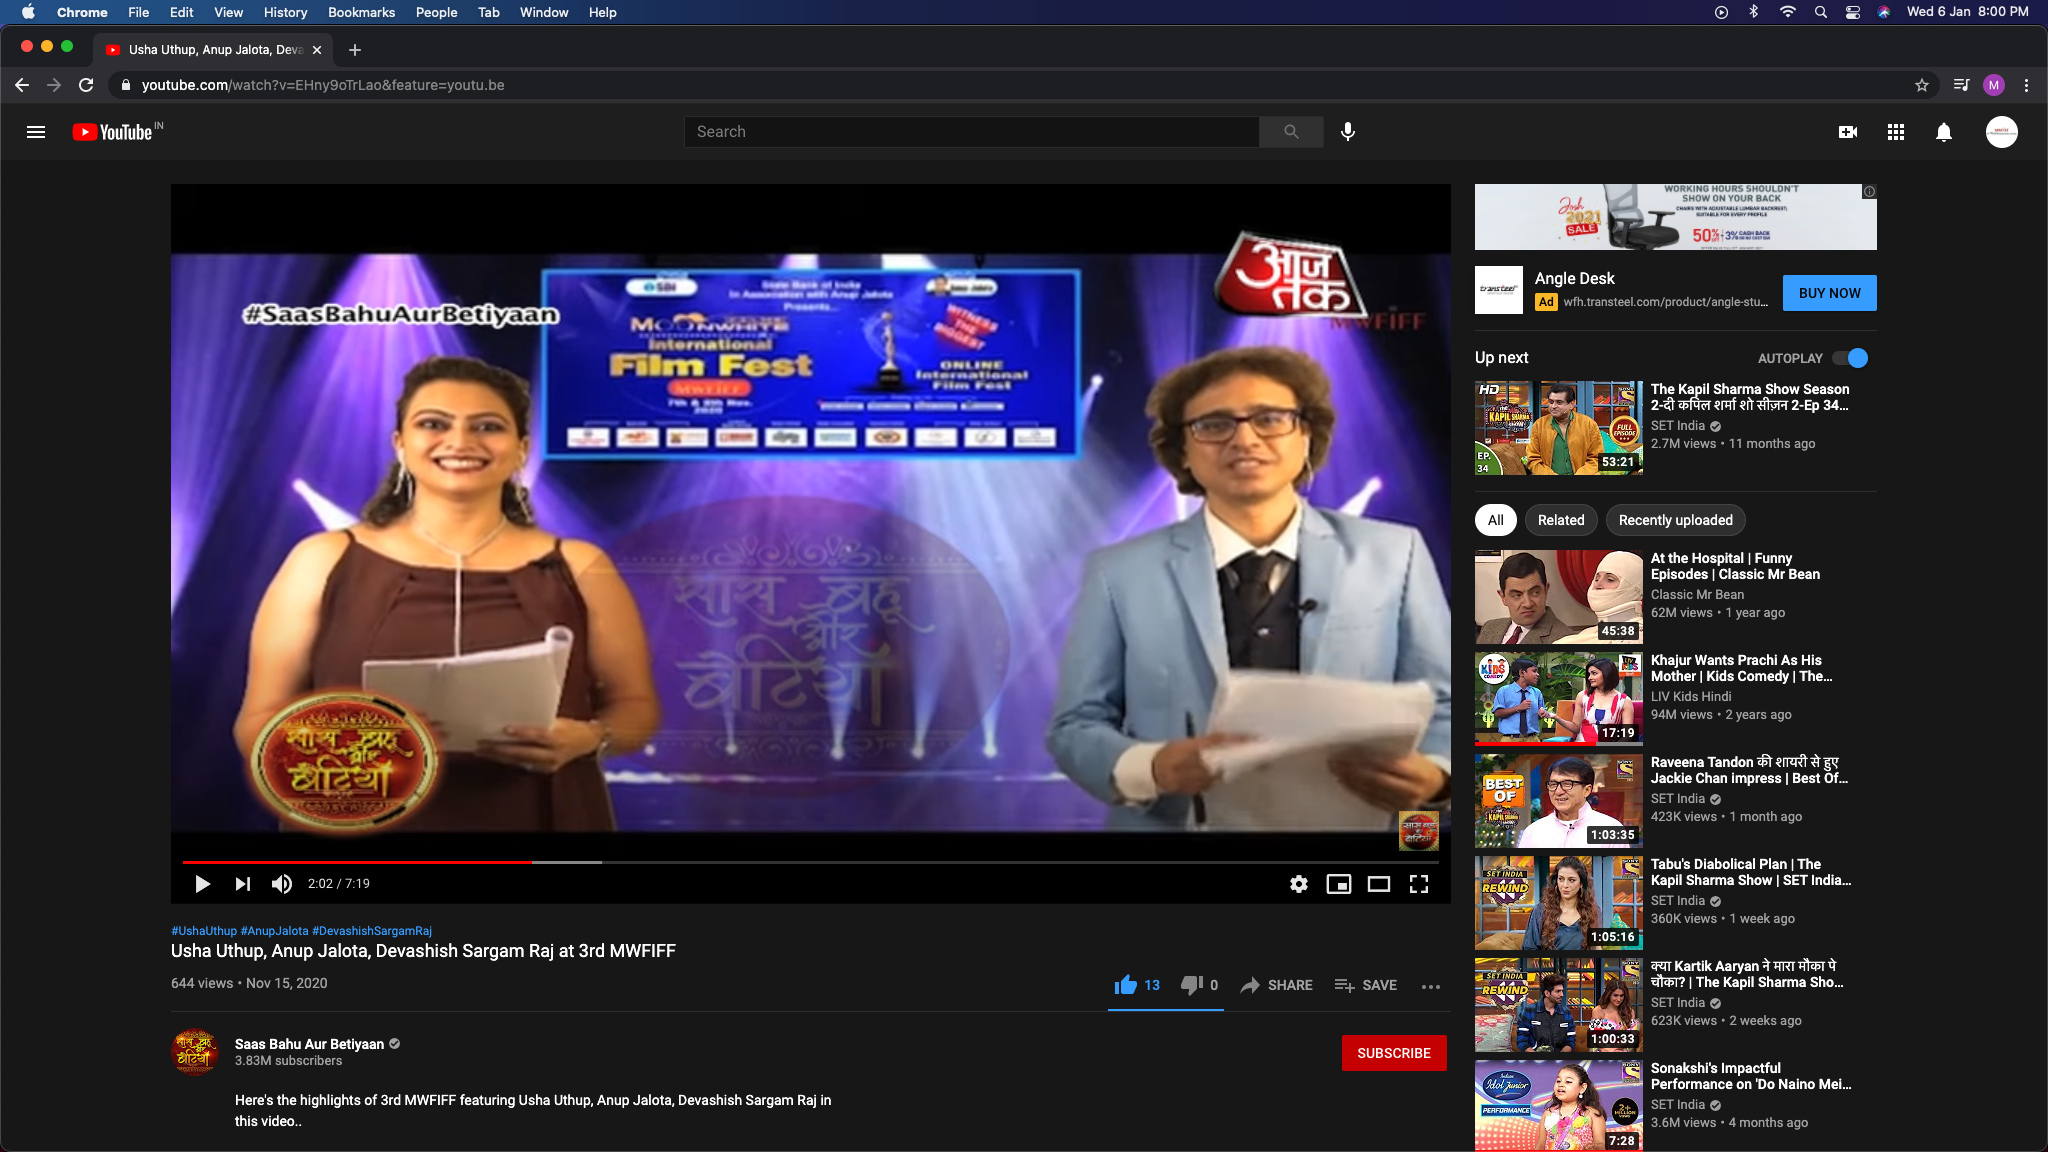Click the search magnifier button
The width and height of the screenshot is (2048, 1152).
click(1291, 132)
